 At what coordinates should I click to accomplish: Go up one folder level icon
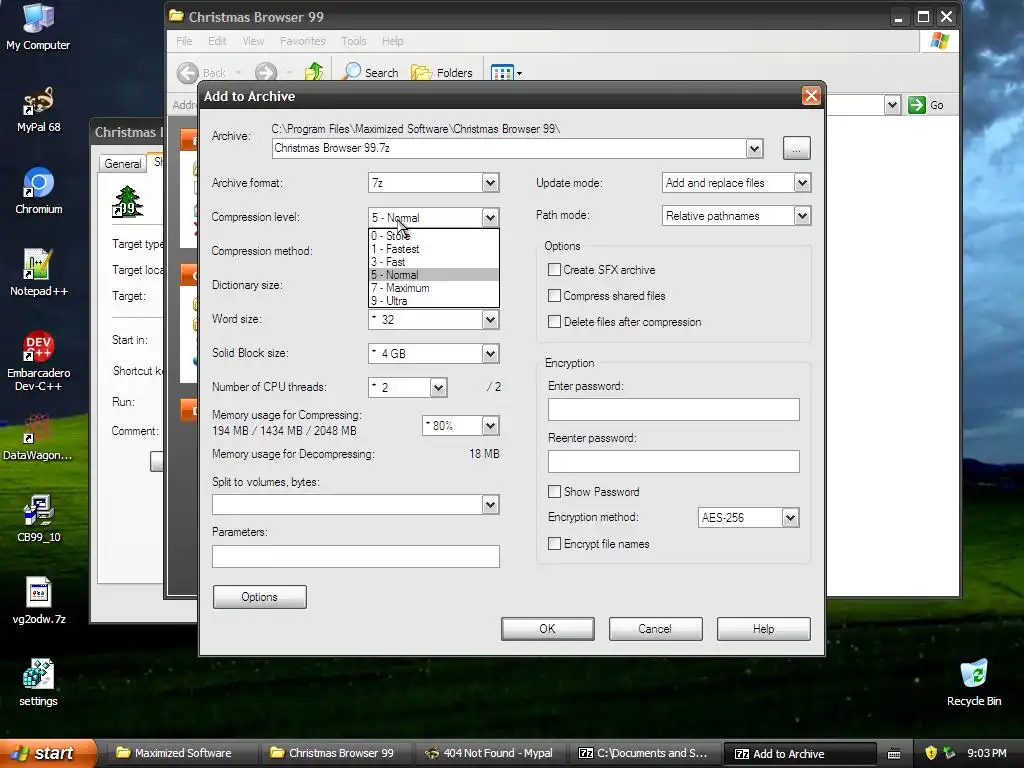click(x=314, y=72)
